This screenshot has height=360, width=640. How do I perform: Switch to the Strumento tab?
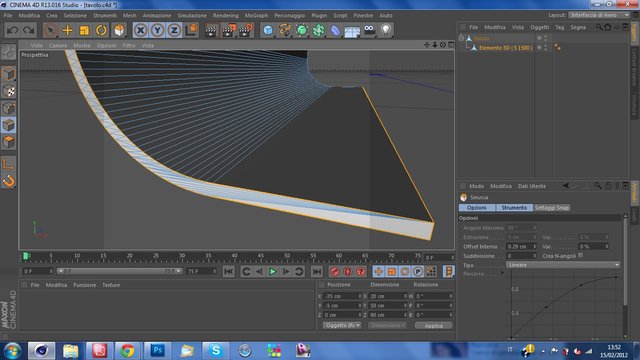tap(514, 208)
